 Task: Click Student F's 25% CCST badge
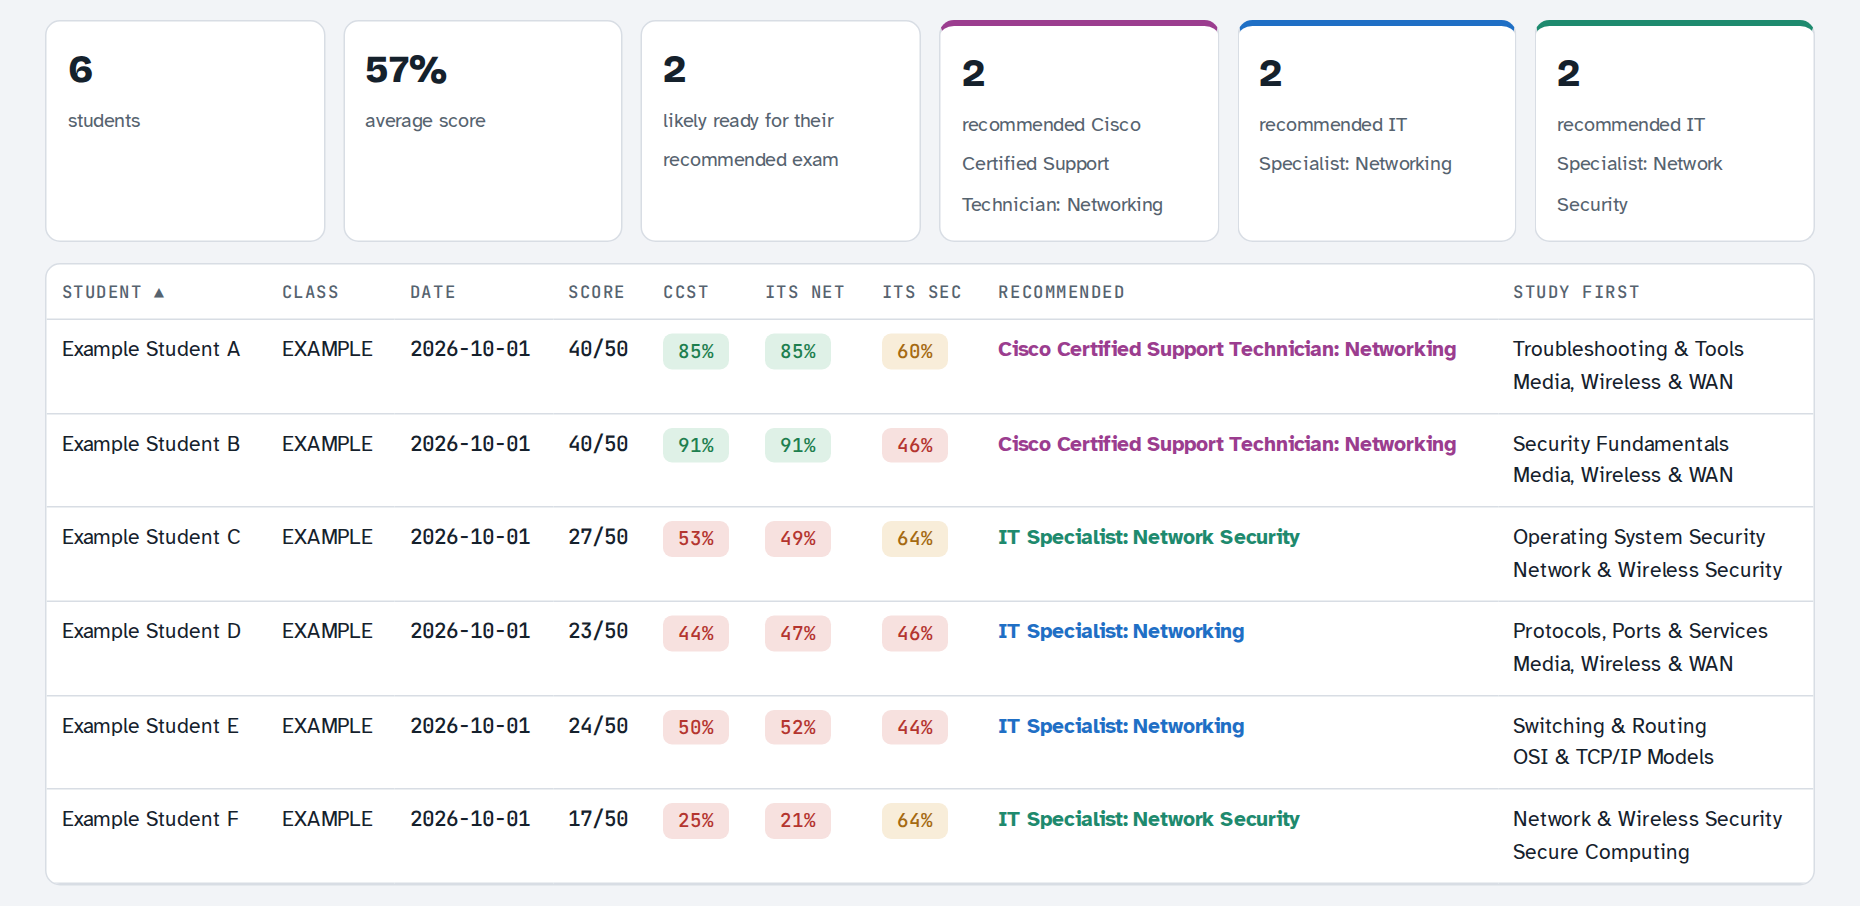(x=696, y=821)
